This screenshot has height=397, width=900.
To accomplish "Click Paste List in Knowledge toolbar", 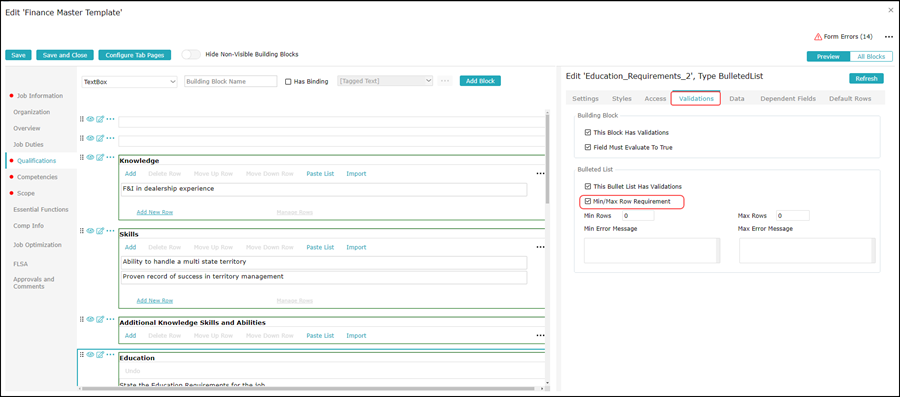I will (320, 173).
